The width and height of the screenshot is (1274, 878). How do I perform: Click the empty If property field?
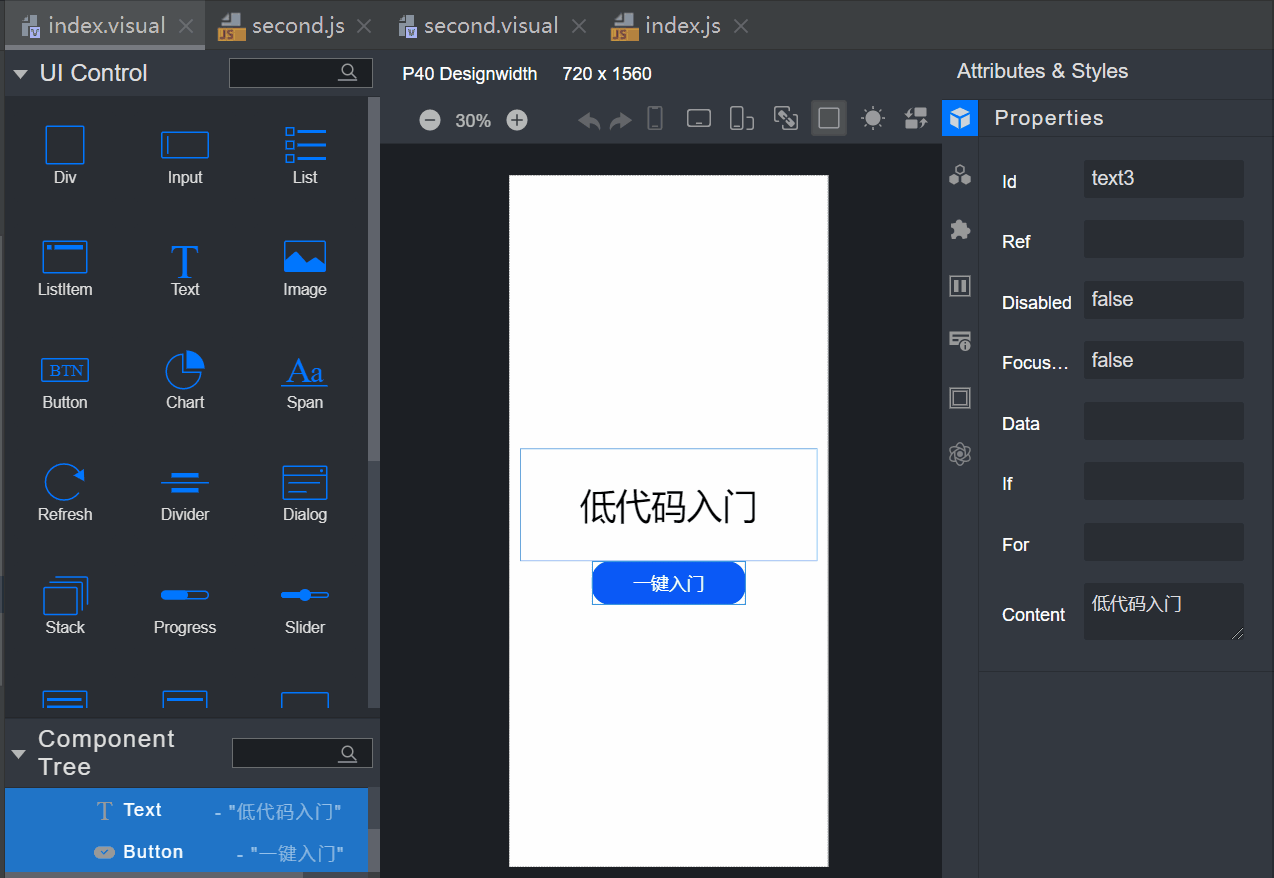click(1164, 481)
